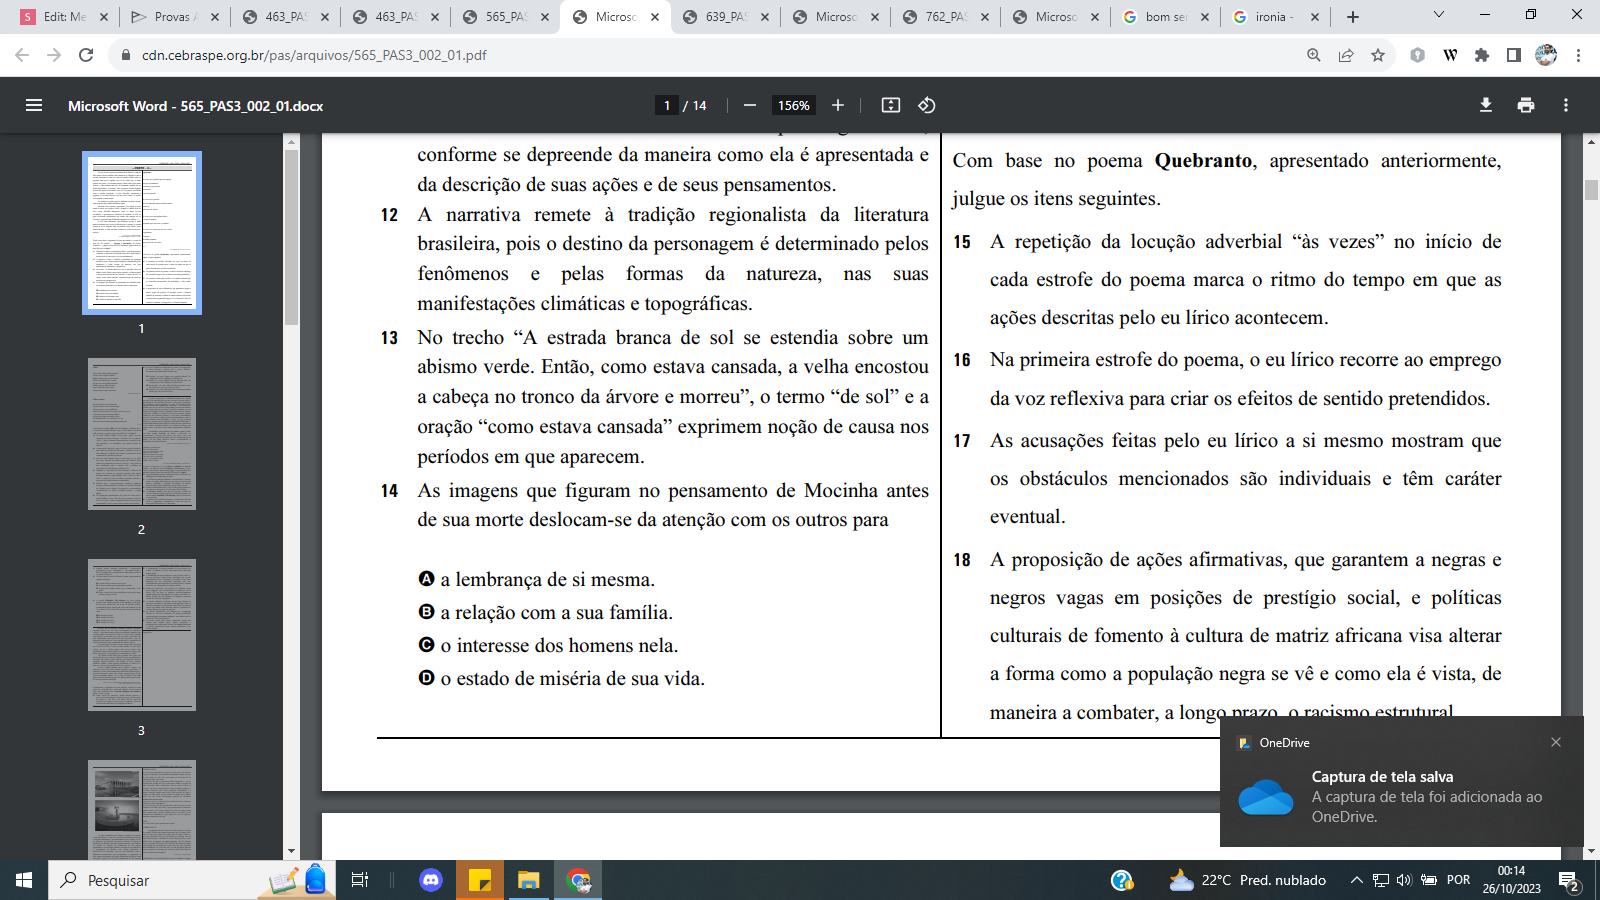
Task: Download the PDF file
Action: coord(1486,105)
